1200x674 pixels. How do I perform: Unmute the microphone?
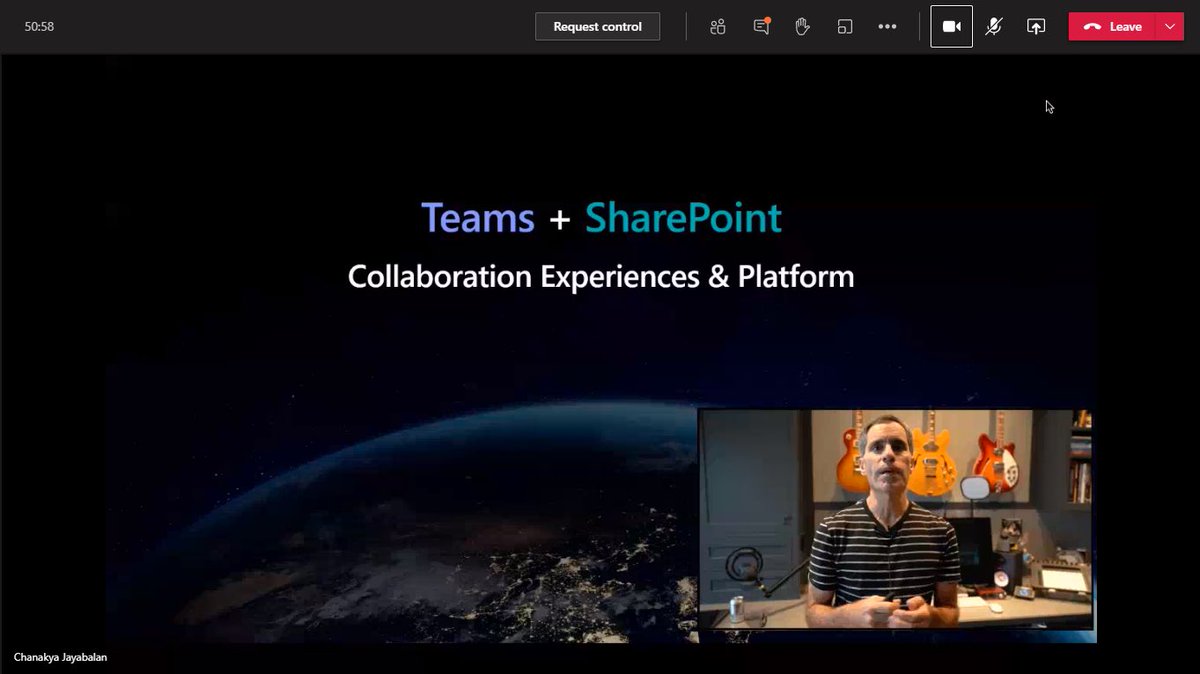point(994,27)
